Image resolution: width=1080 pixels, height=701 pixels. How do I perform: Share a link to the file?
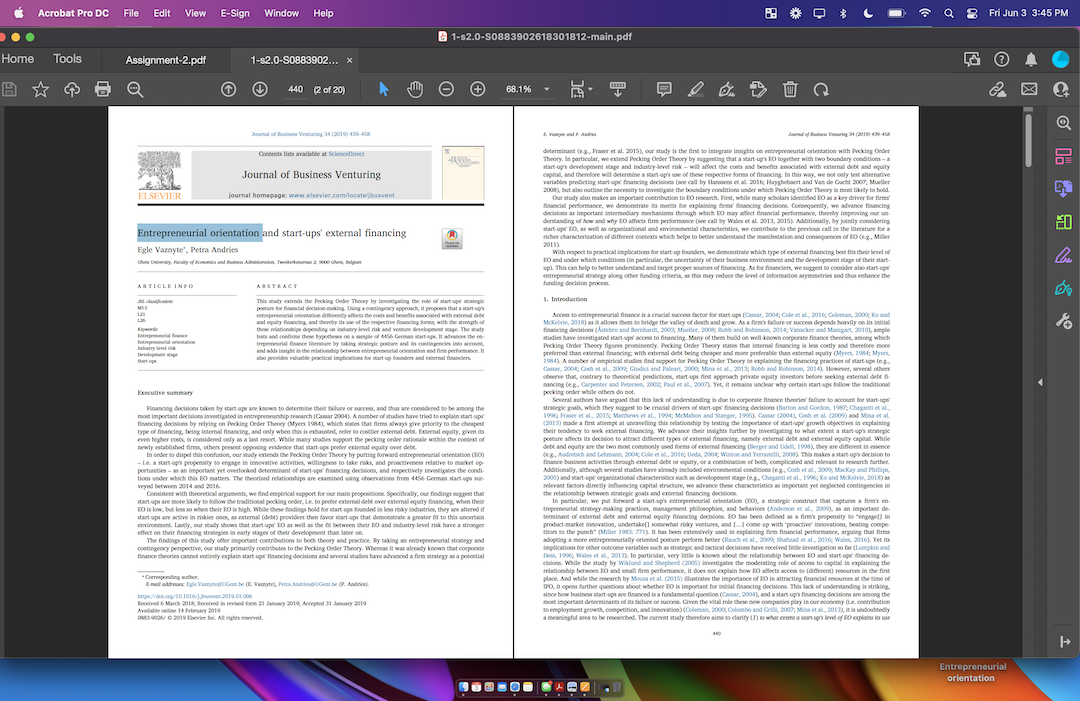coord(997,89)
